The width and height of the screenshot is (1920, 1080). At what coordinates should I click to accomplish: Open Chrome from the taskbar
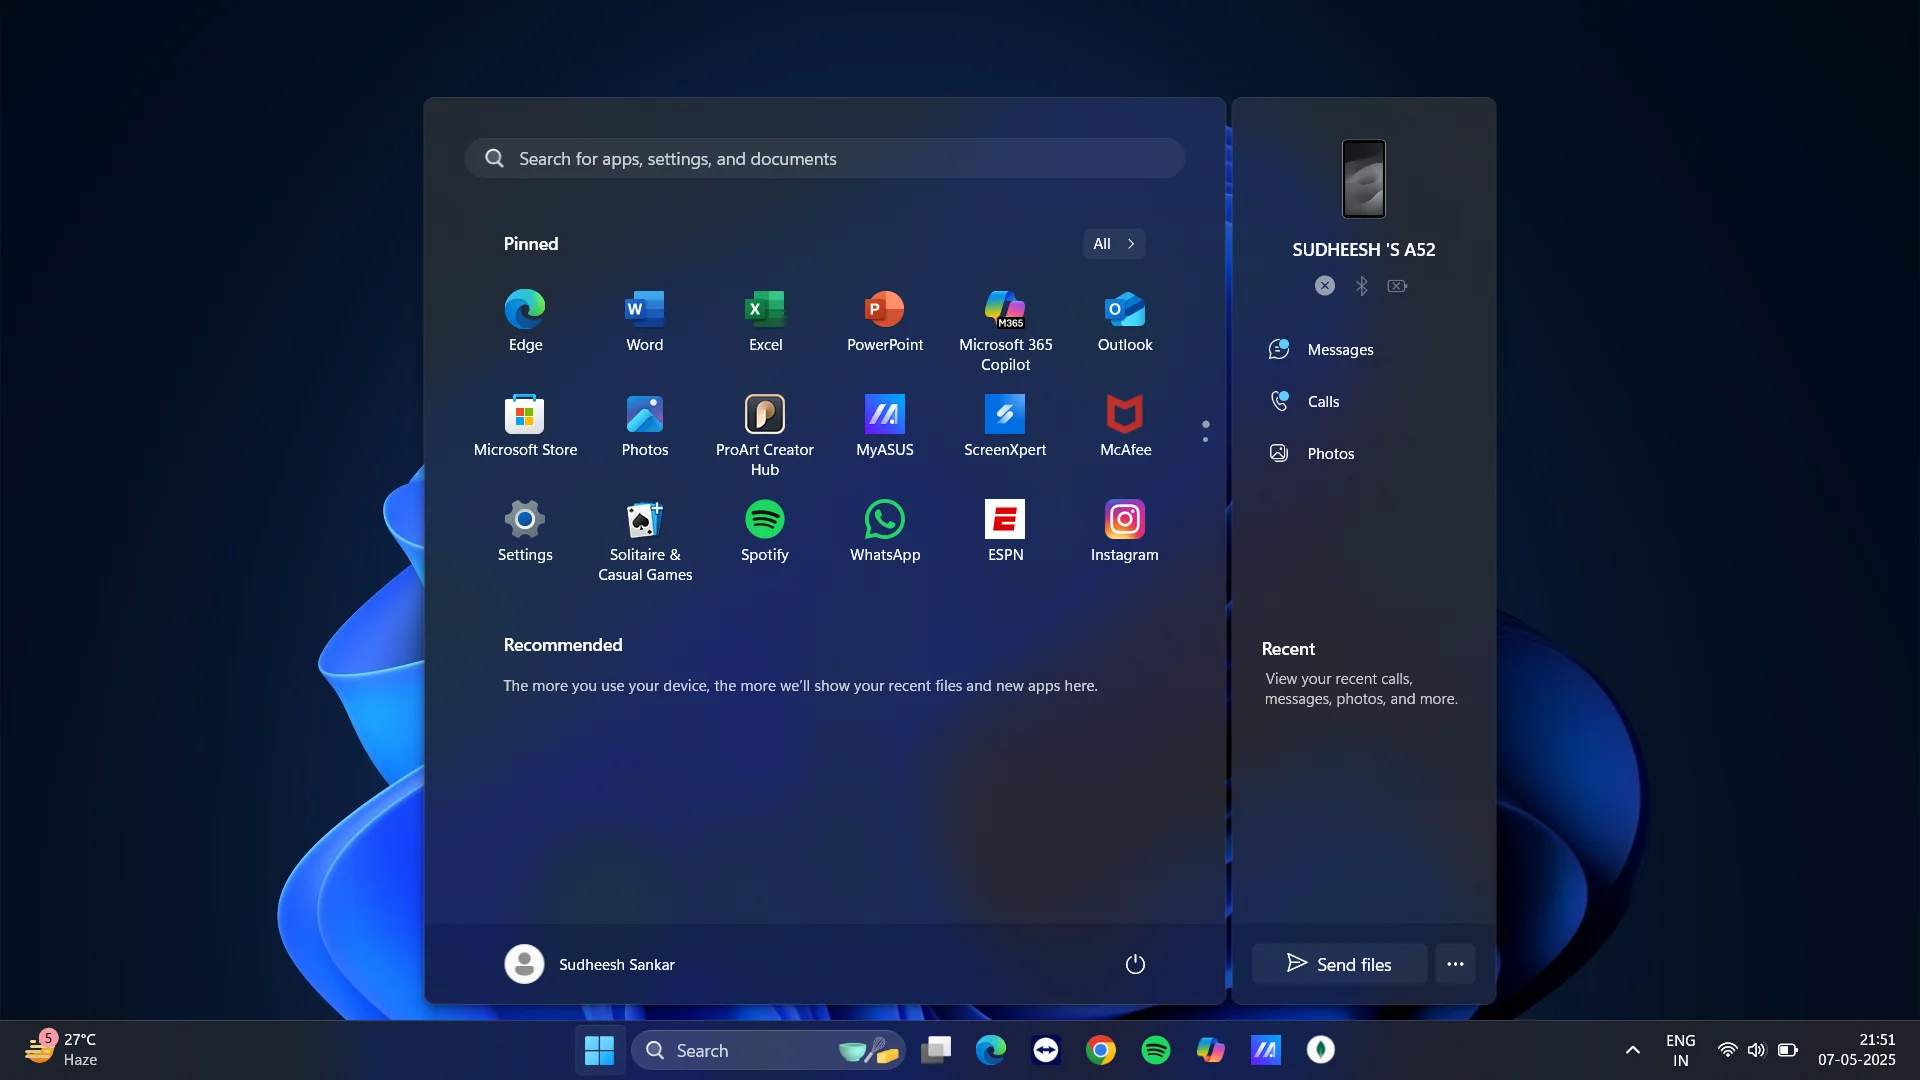point(1100,1050)
